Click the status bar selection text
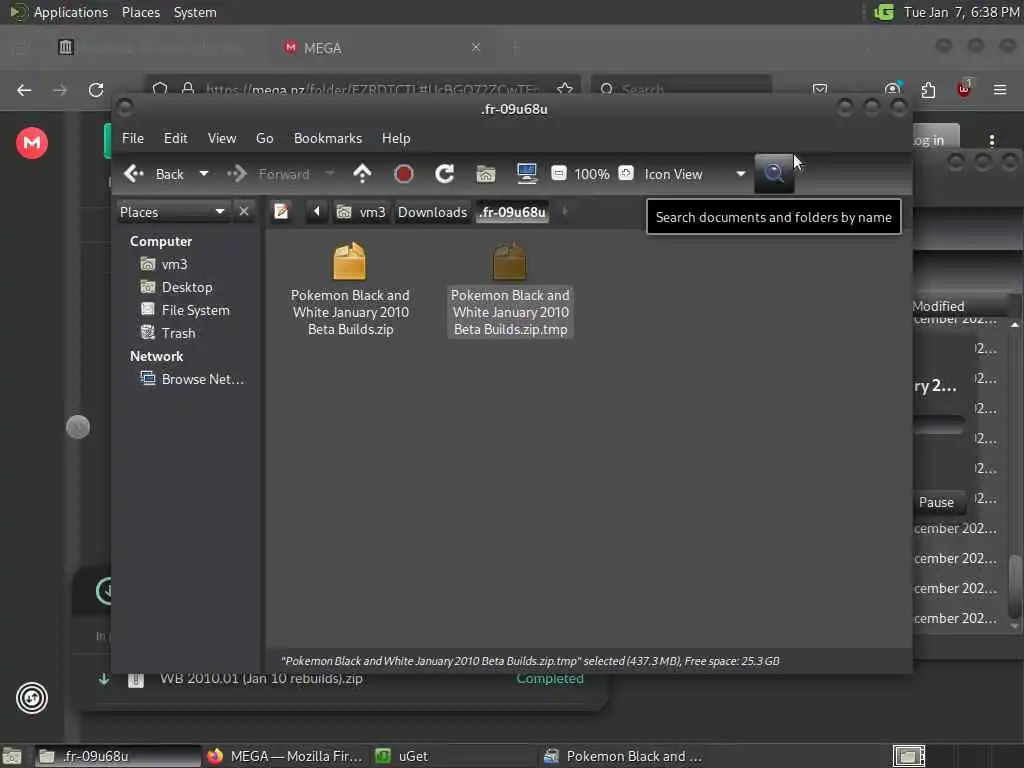 click(530, 661)
